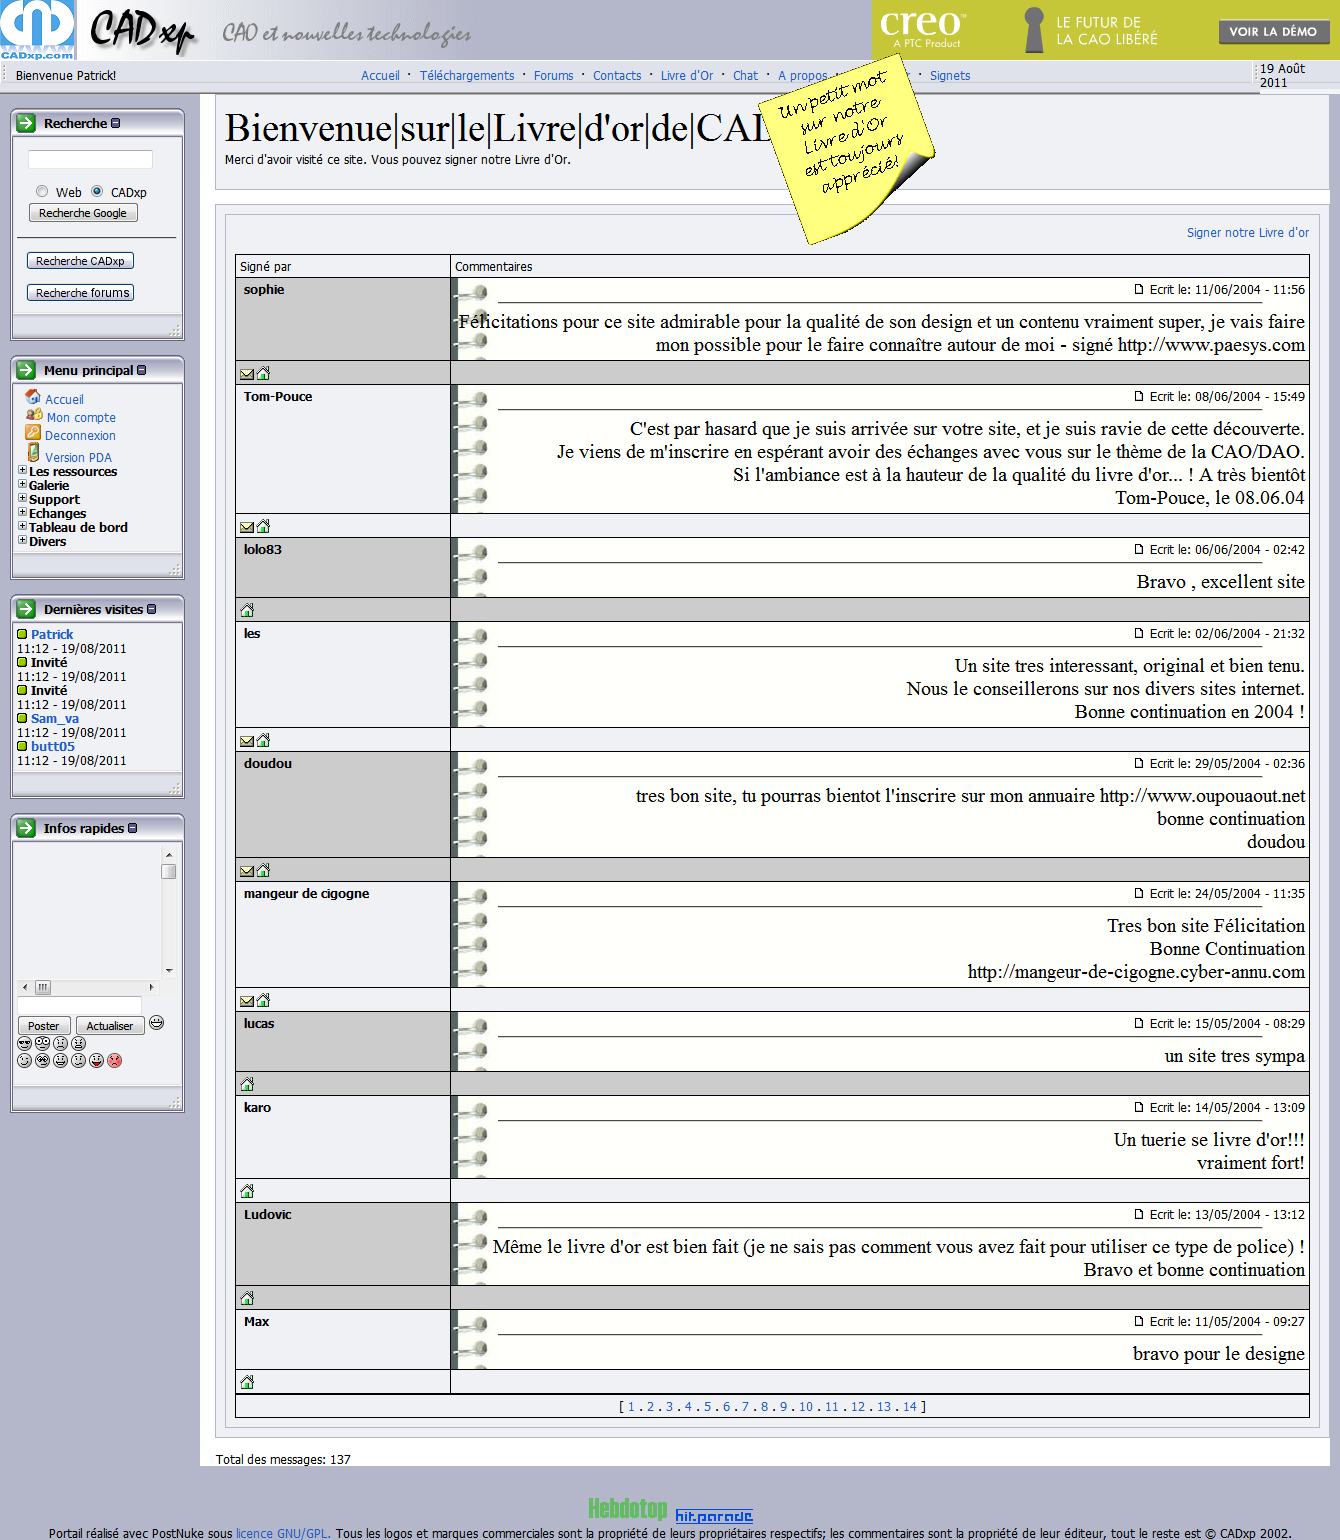Click the key icon beside Deconnexion
Image resolution: width=1340 pixels, height=1540 pixels.
click(32, 434)
